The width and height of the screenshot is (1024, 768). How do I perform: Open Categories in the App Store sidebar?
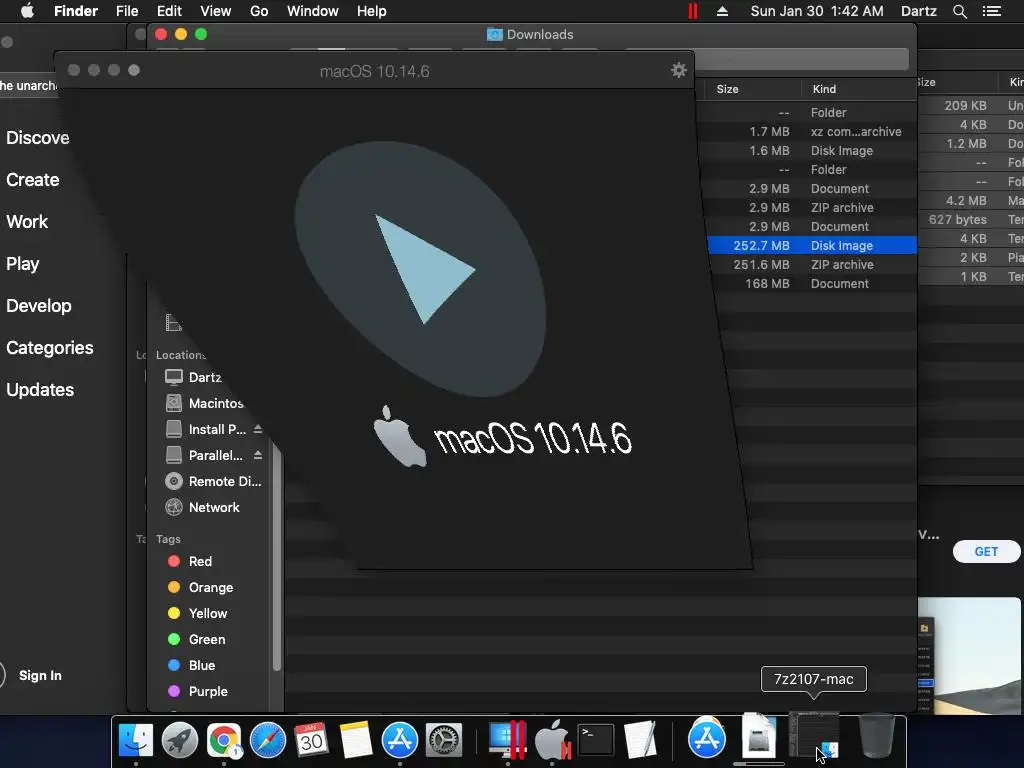(50, 347)
